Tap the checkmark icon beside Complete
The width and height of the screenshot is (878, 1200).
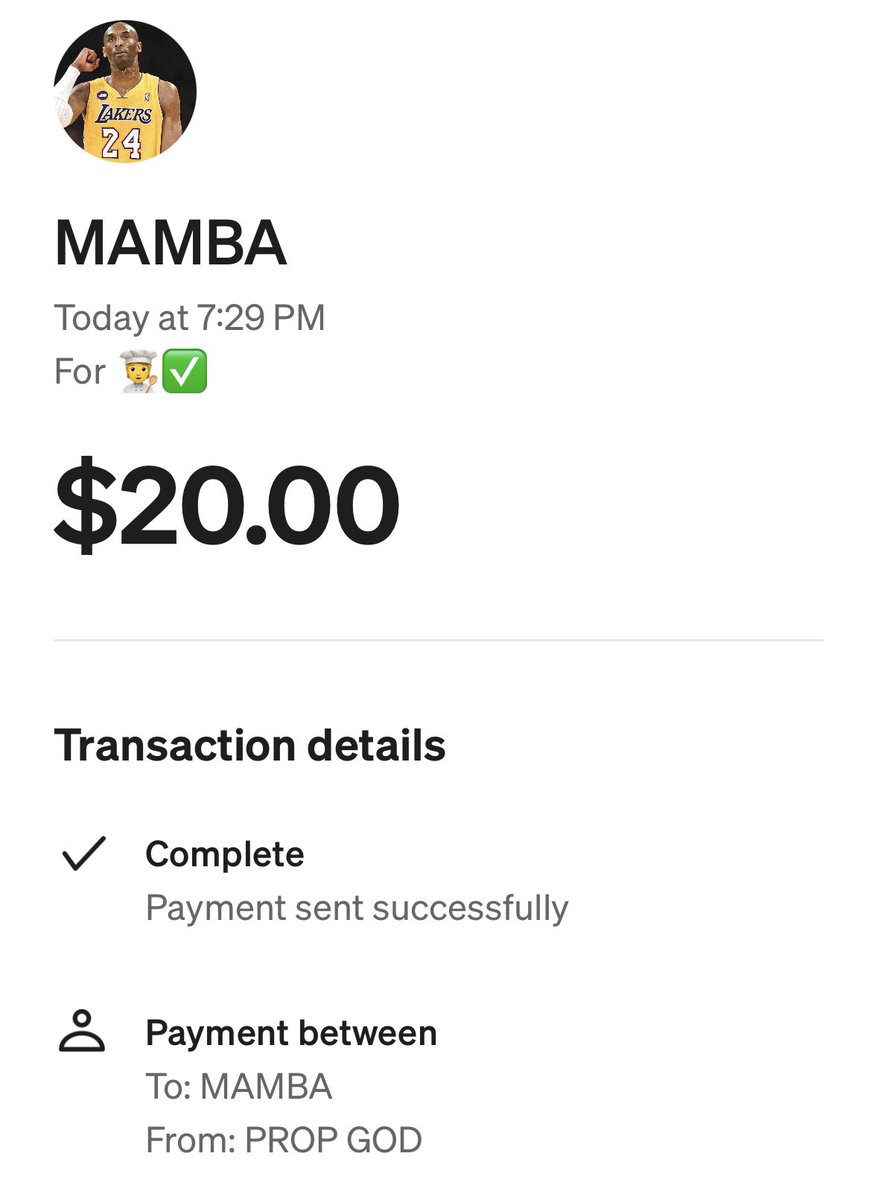point(84,856)
